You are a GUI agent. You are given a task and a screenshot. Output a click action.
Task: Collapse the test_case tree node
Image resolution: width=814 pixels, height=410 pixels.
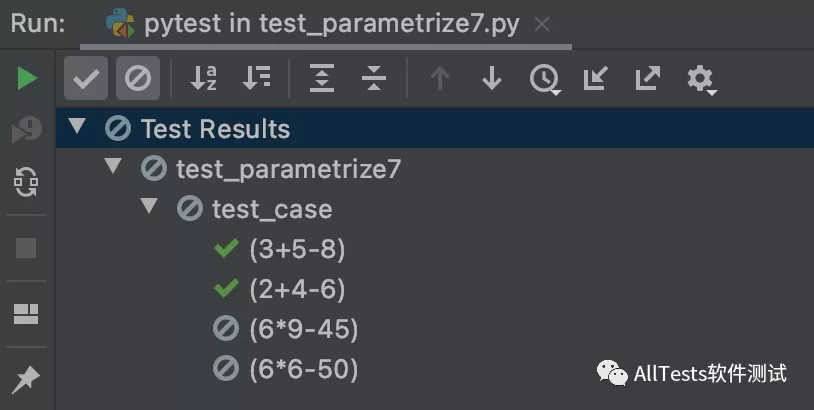(x=149, y=208)
